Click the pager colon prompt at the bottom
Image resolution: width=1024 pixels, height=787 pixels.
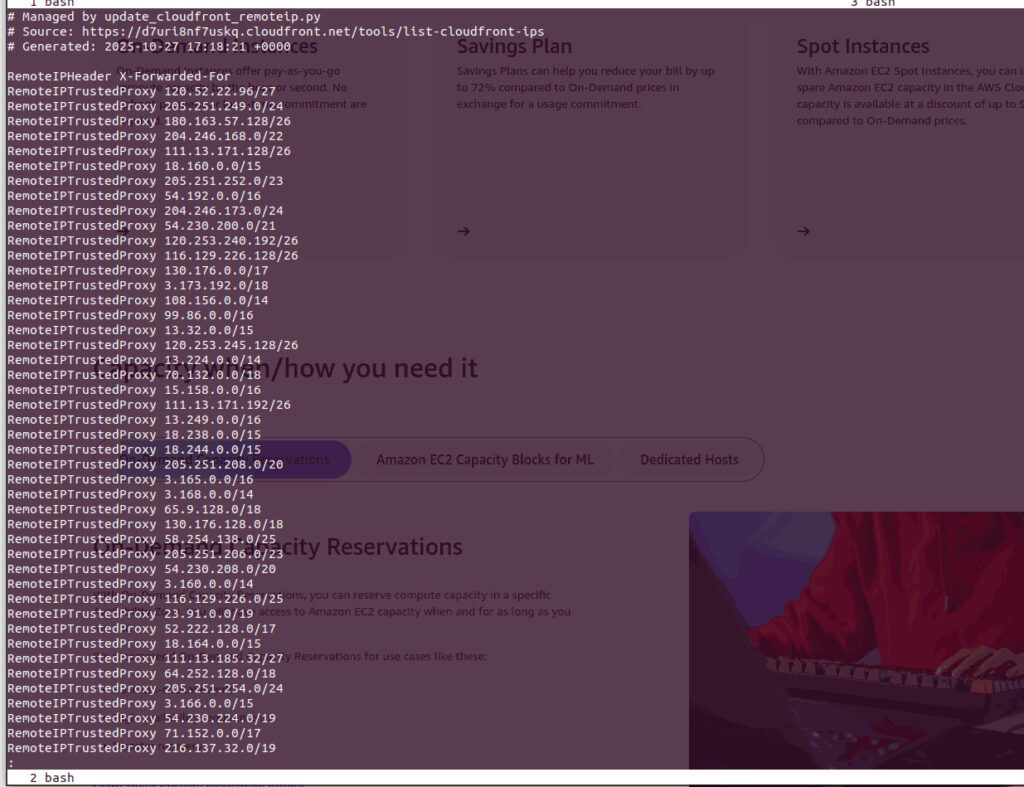(11, 763)
